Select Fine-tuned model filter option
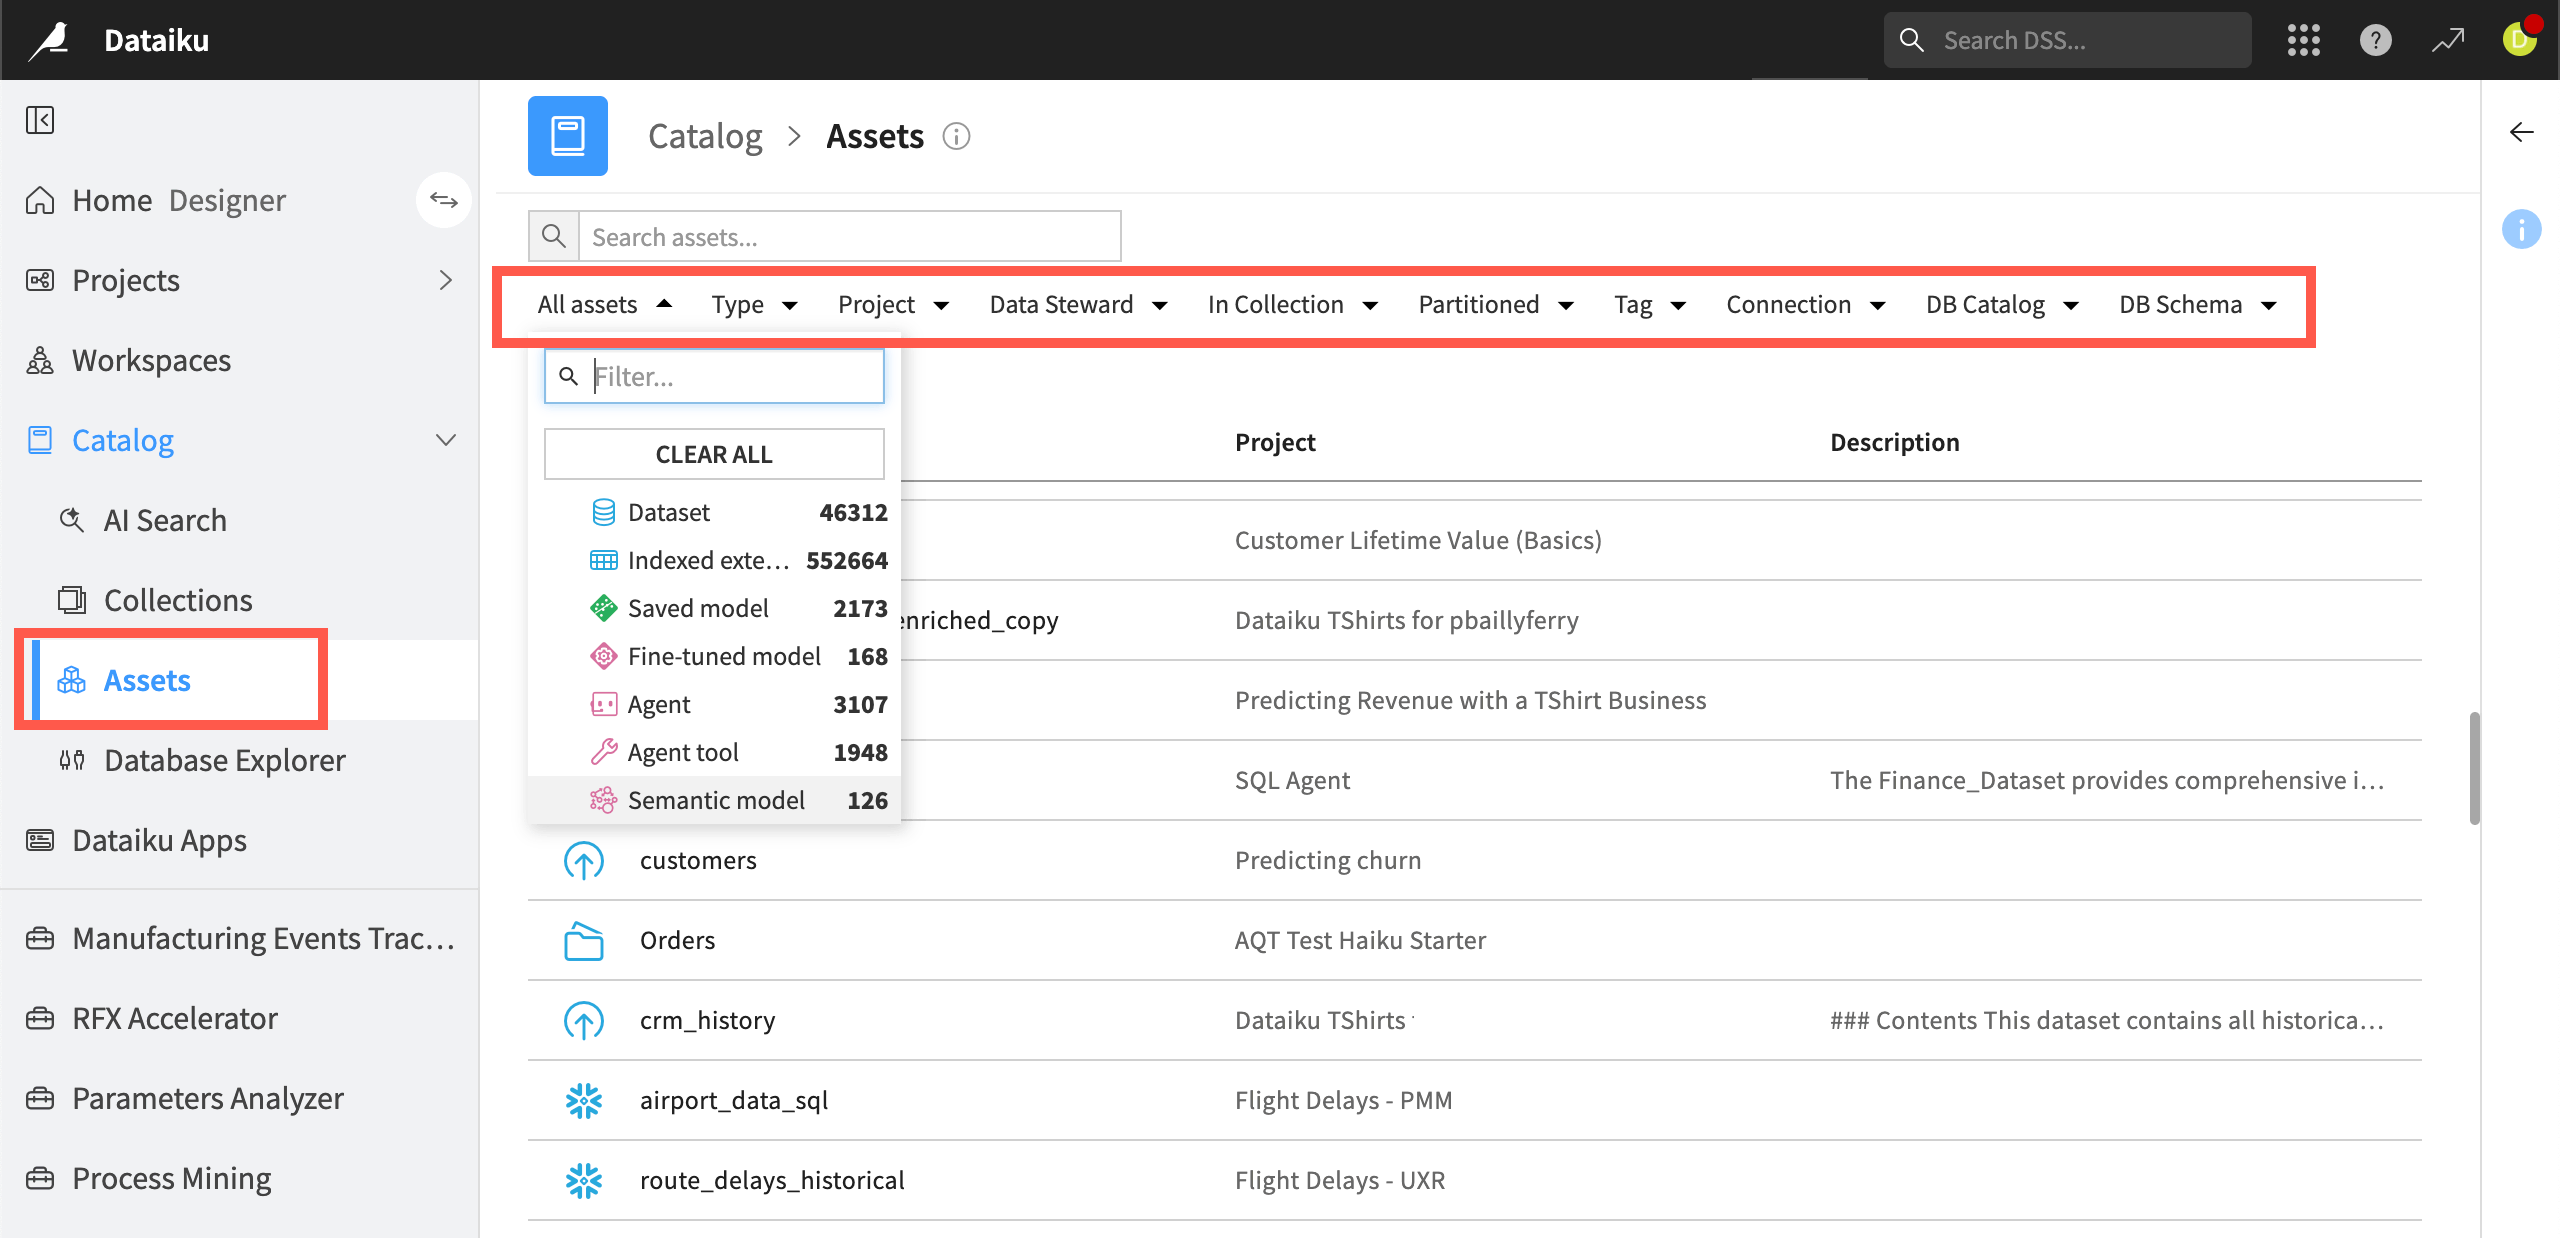The height and width of the screenshot is (1238, 2560). click(x=714, y=656)
